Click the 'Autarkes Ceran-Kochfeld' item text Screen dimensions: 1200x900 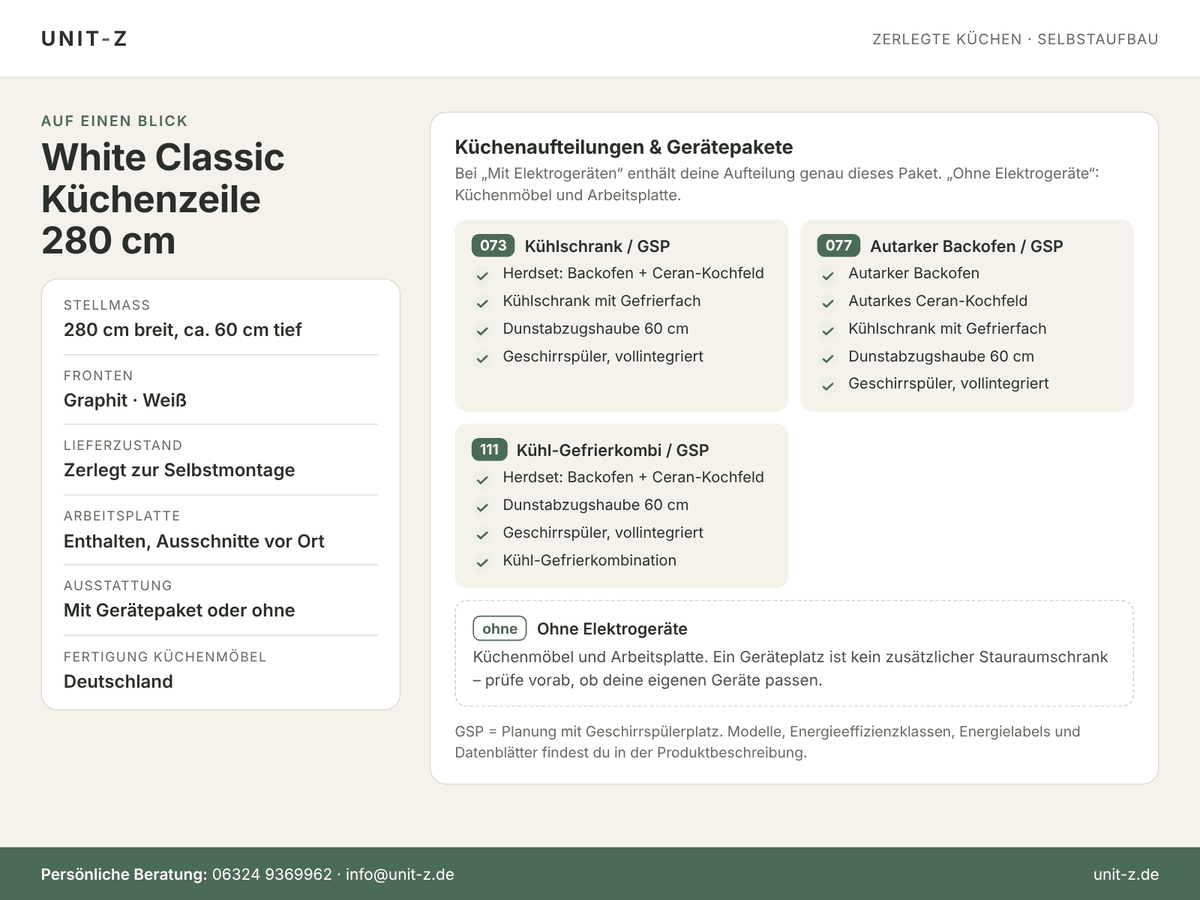click(938, 301)
